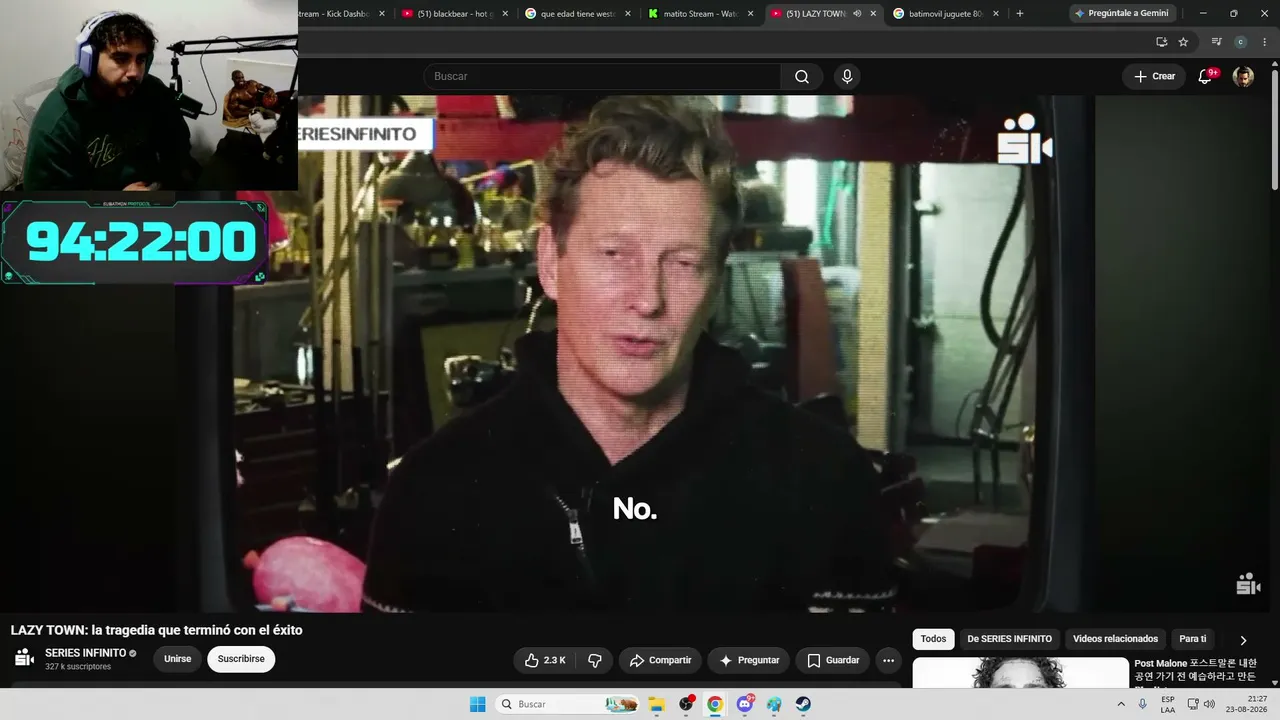Open the media controls icon in Chrome toolbar
This screenshot has width=1280, height=720.
point(1216,42)
